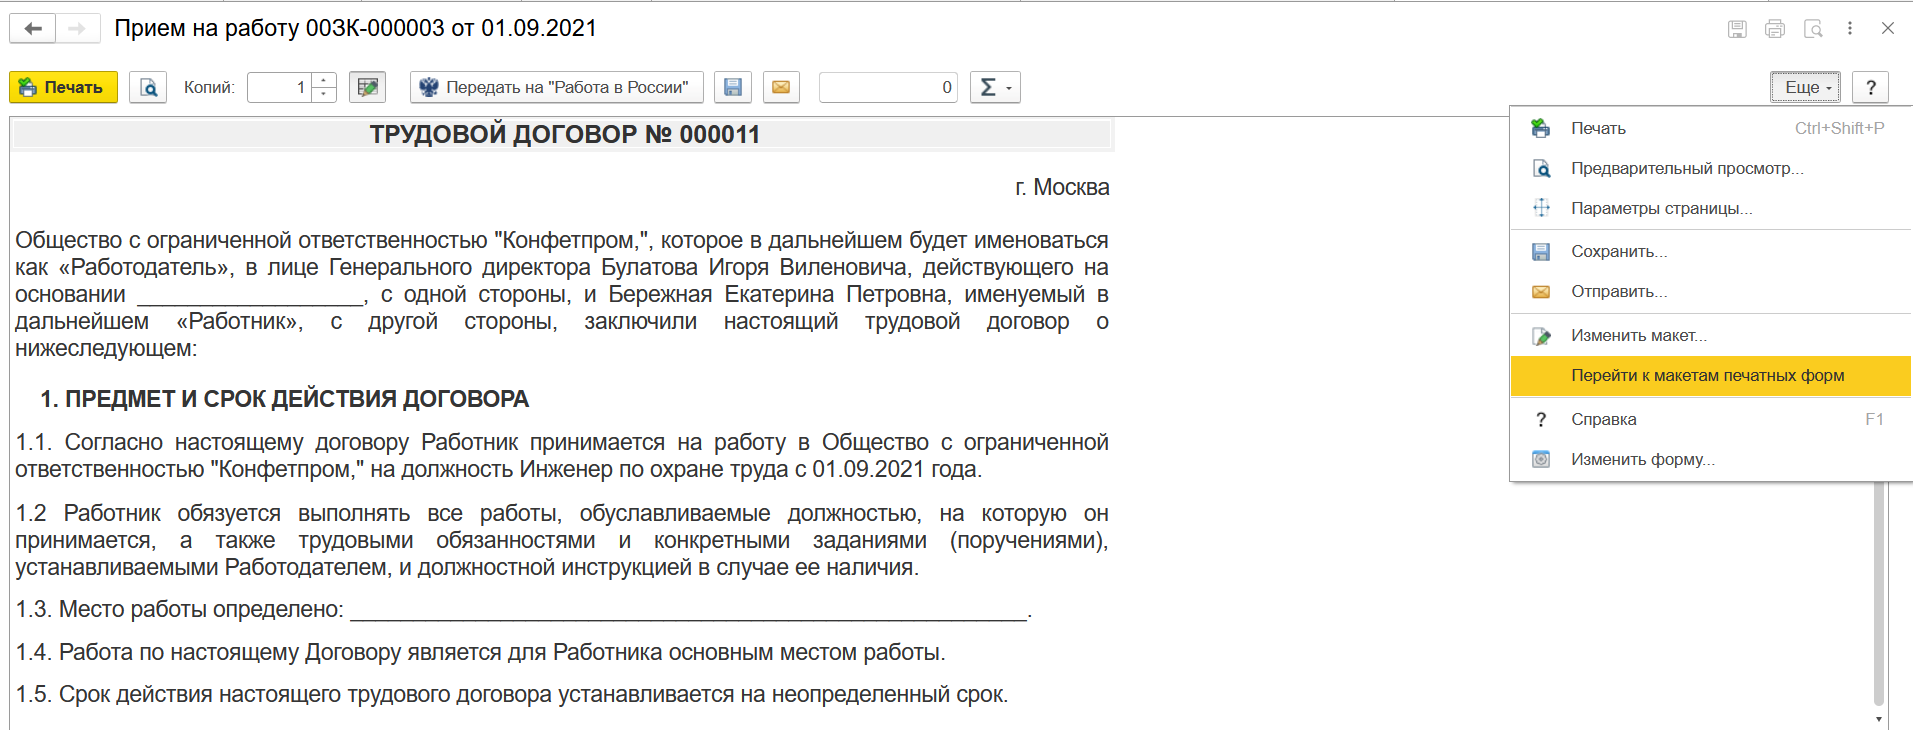The image size is (1913, 730).
Task: Click line 1.5 about неопределенный срок
Action: 512,694
